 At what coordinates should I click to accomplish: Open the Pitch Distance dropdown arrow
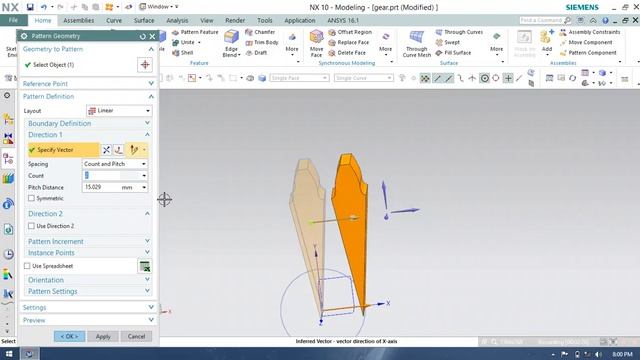click(x=144, y=187)
